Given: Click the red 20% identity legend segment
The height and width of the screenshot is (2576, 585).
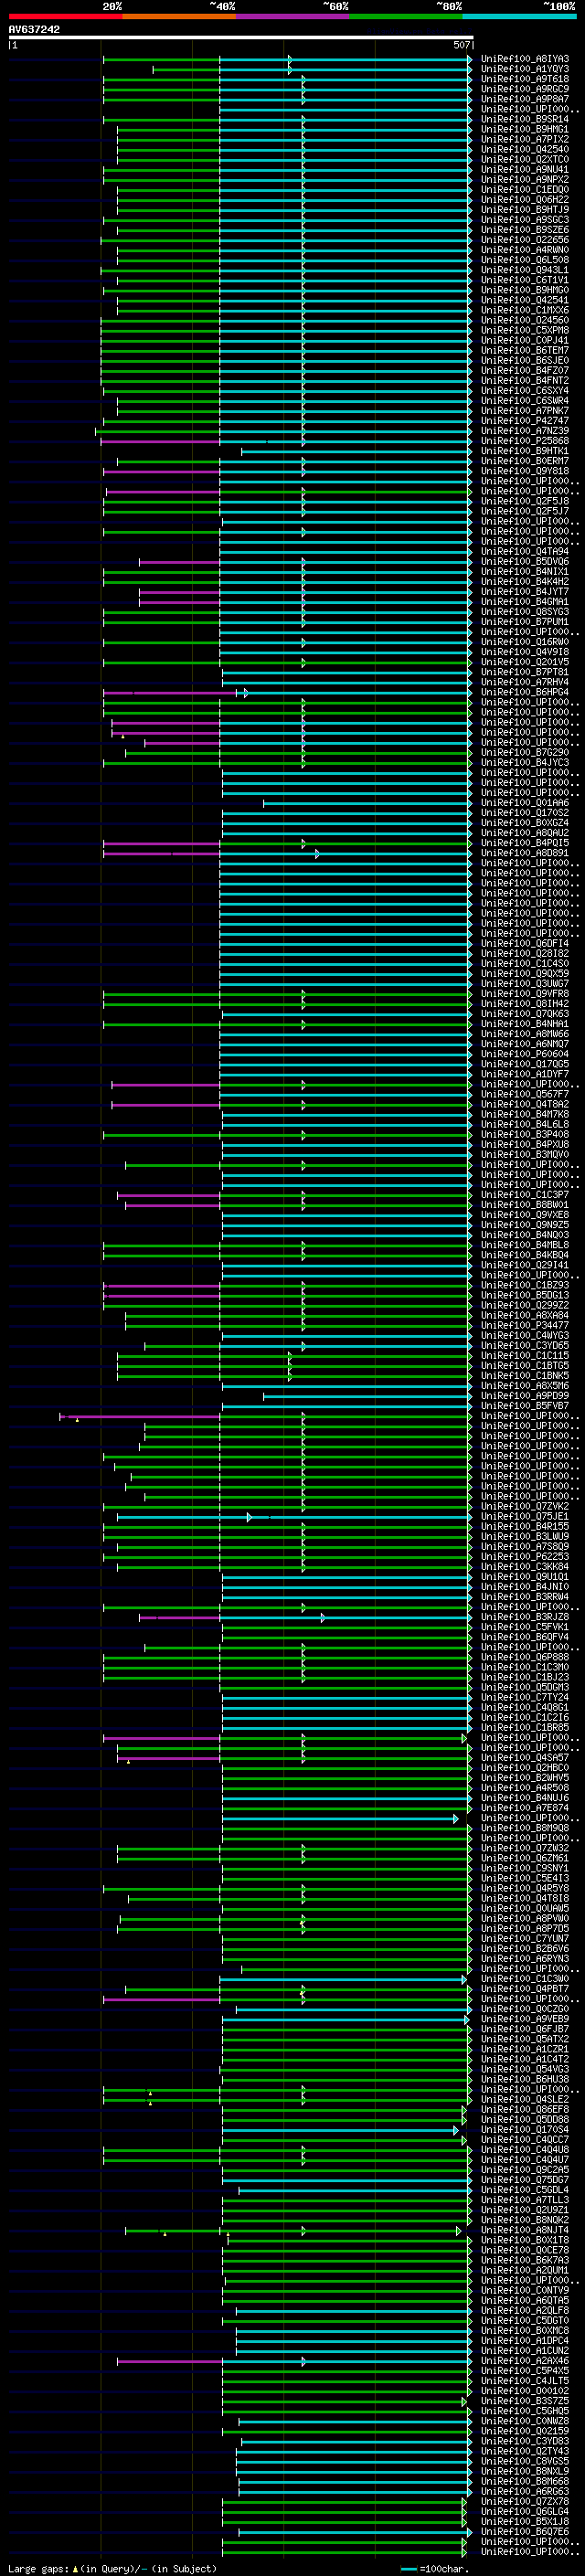Looking at the screenshot, I should point(65,16).
